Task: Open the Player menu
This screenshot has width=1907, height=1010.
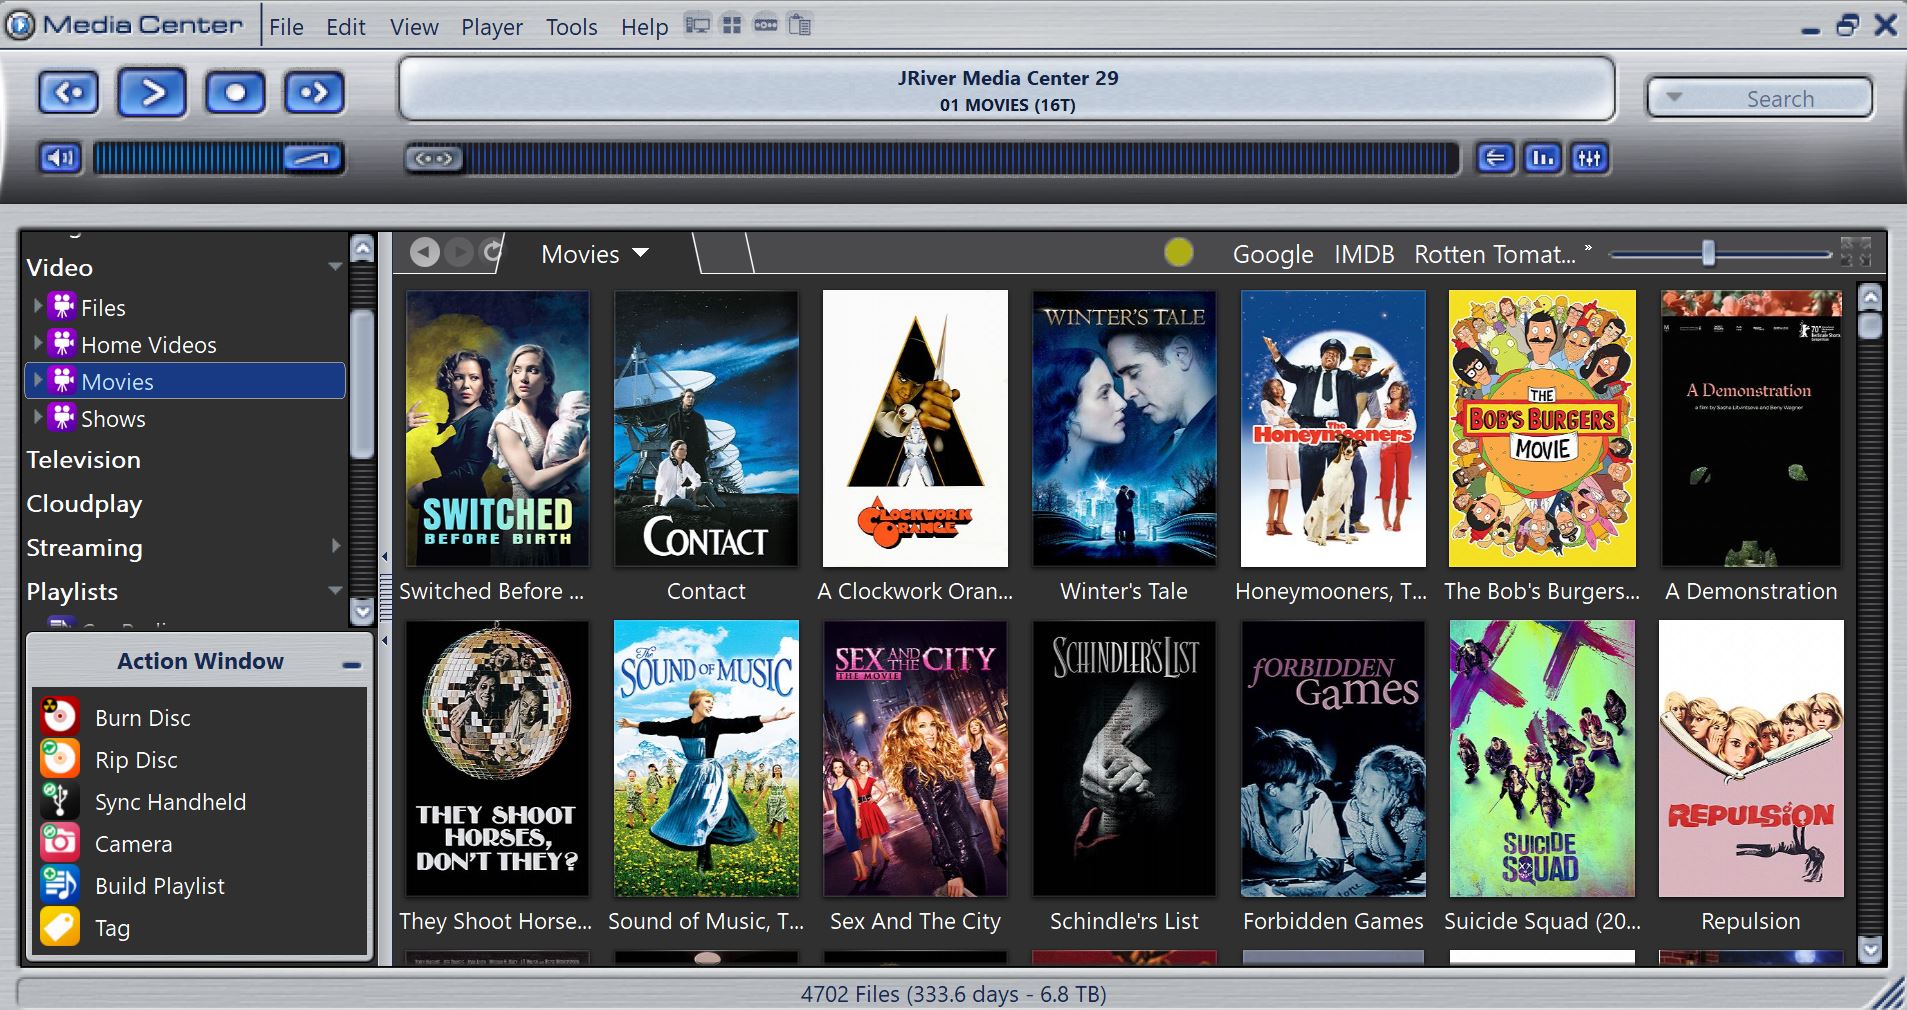Action: tap(492, 27)
